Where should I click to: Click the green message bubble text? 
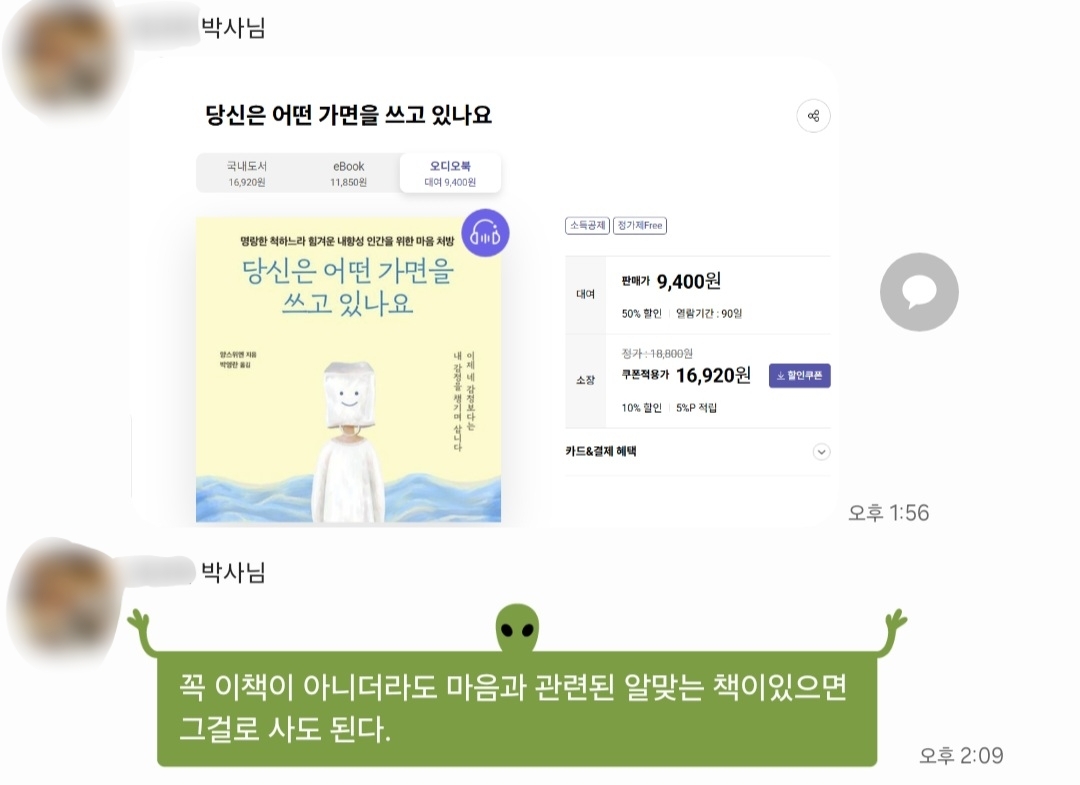click(513, 708)
